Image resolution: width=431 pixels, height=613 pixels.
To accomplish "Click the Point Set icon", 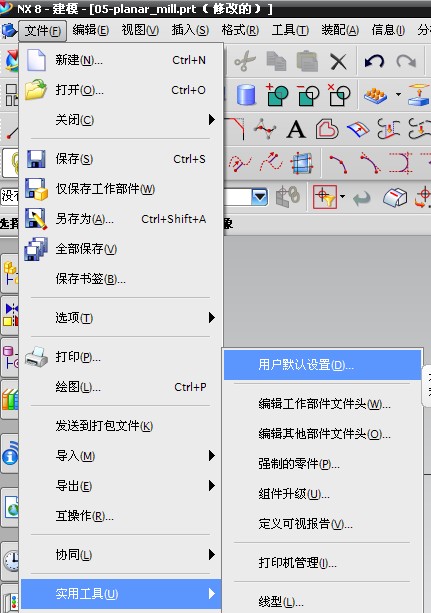I will pyautogui.click(x=265, y=129).
